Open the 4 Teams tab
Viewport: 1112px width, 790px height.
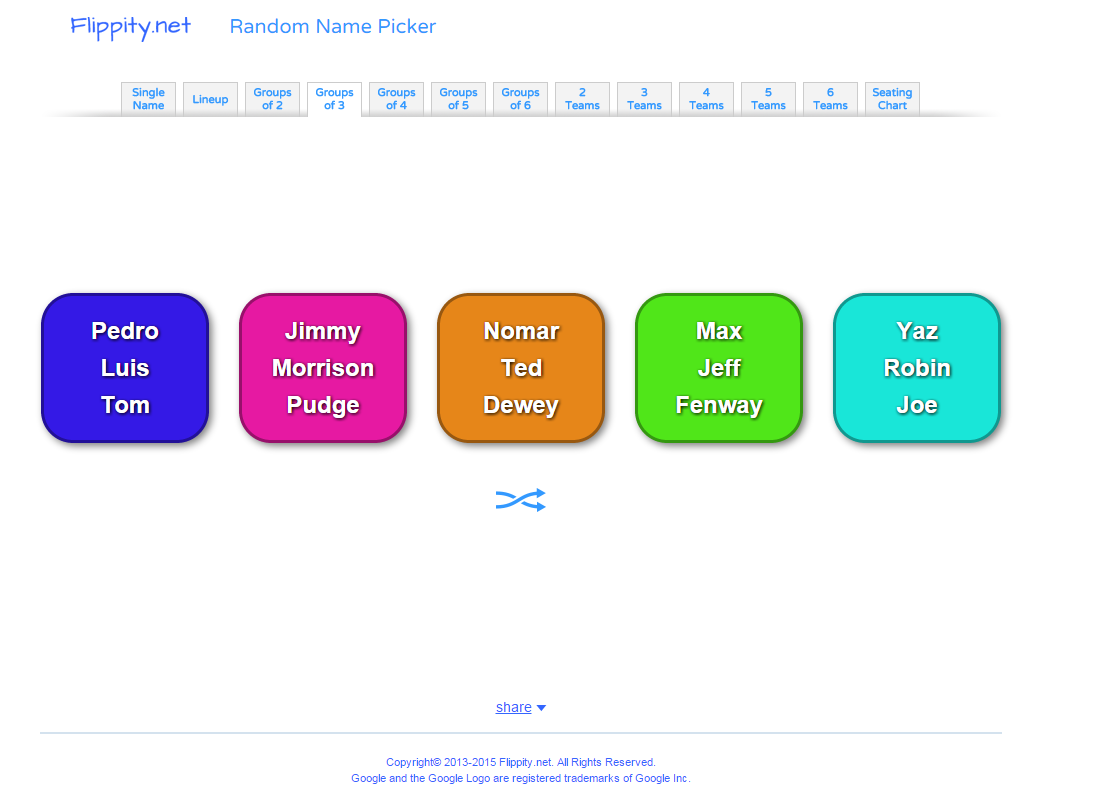[x=706, y=98]
